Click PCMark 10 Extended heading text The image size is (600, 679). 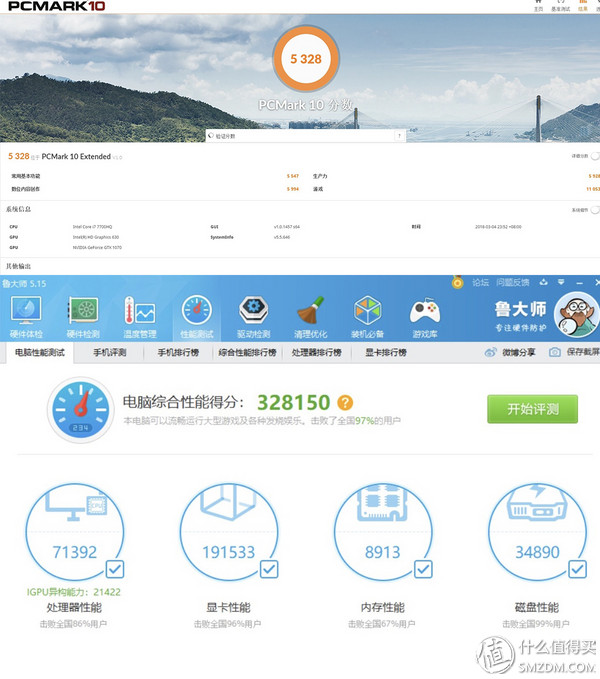tap(76, 156)
